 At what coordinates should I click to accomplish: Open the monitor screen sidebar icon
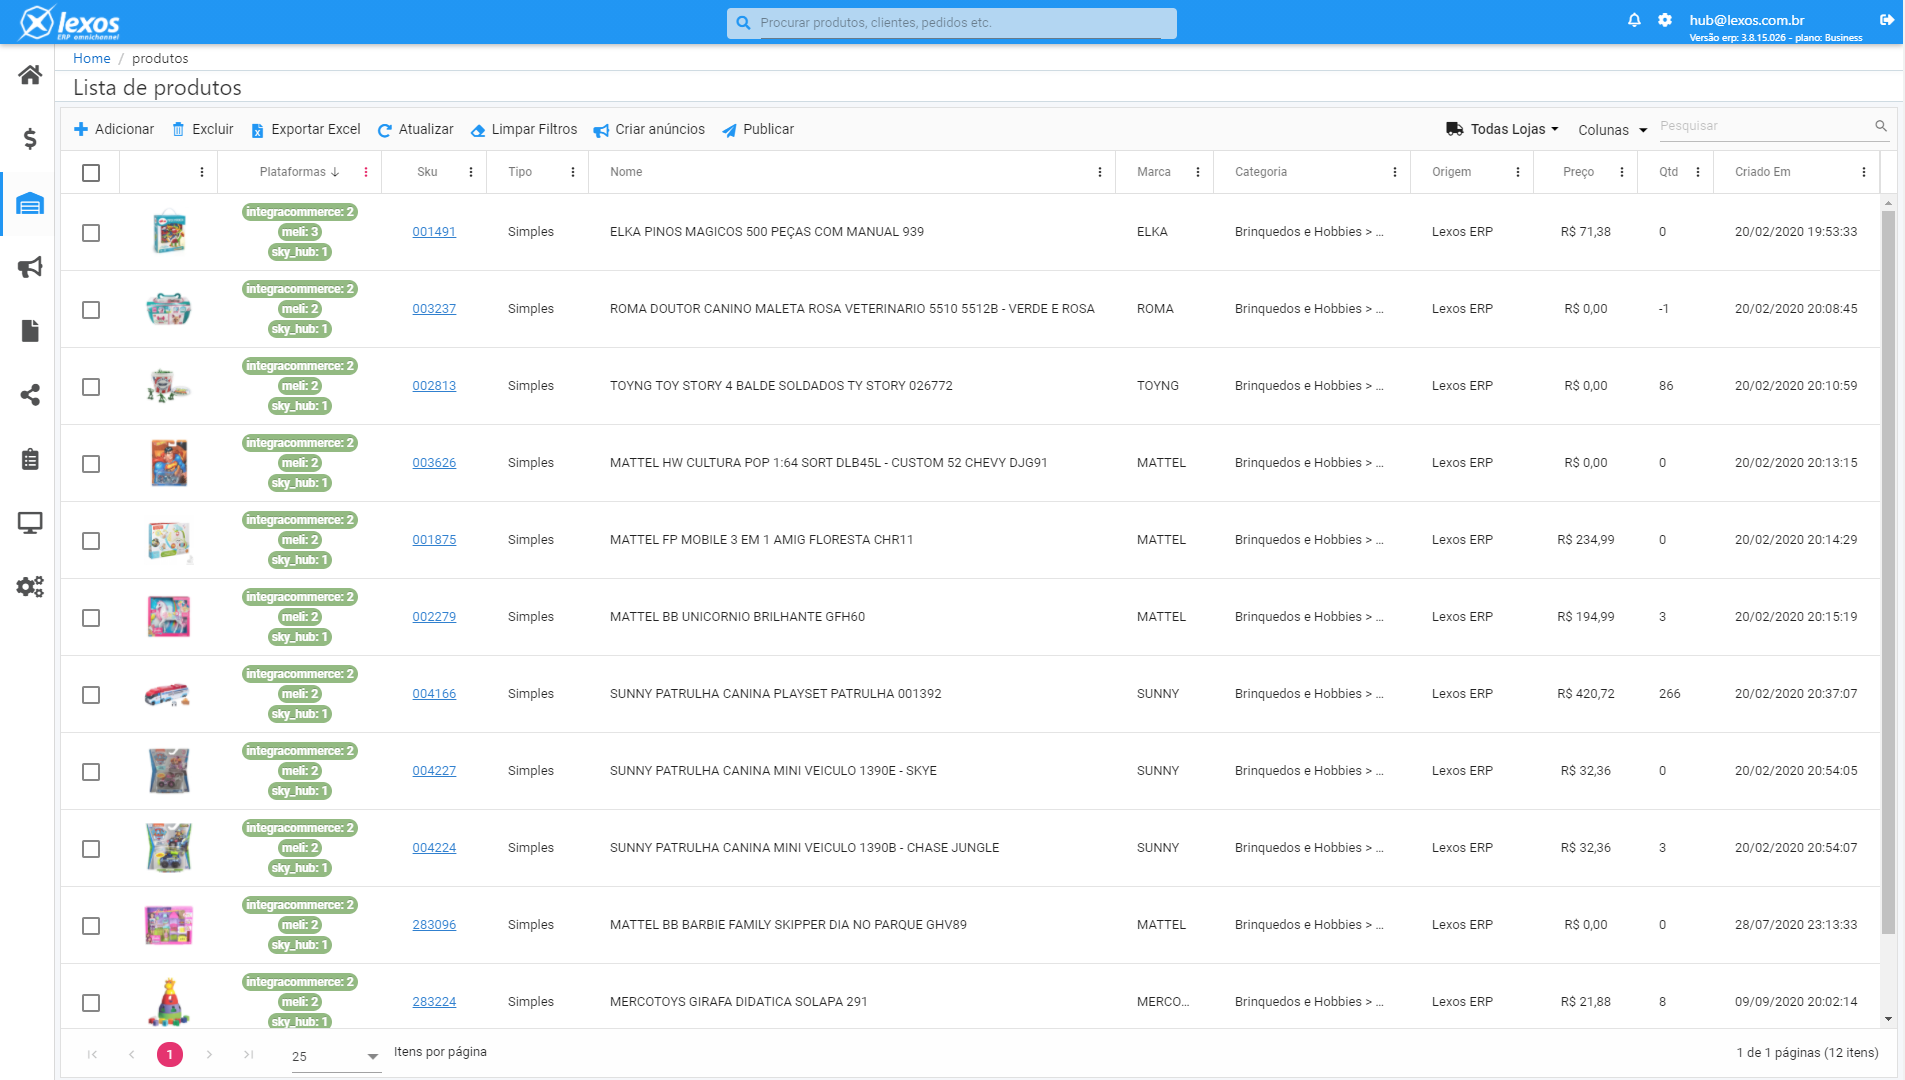tap(30, 523)
